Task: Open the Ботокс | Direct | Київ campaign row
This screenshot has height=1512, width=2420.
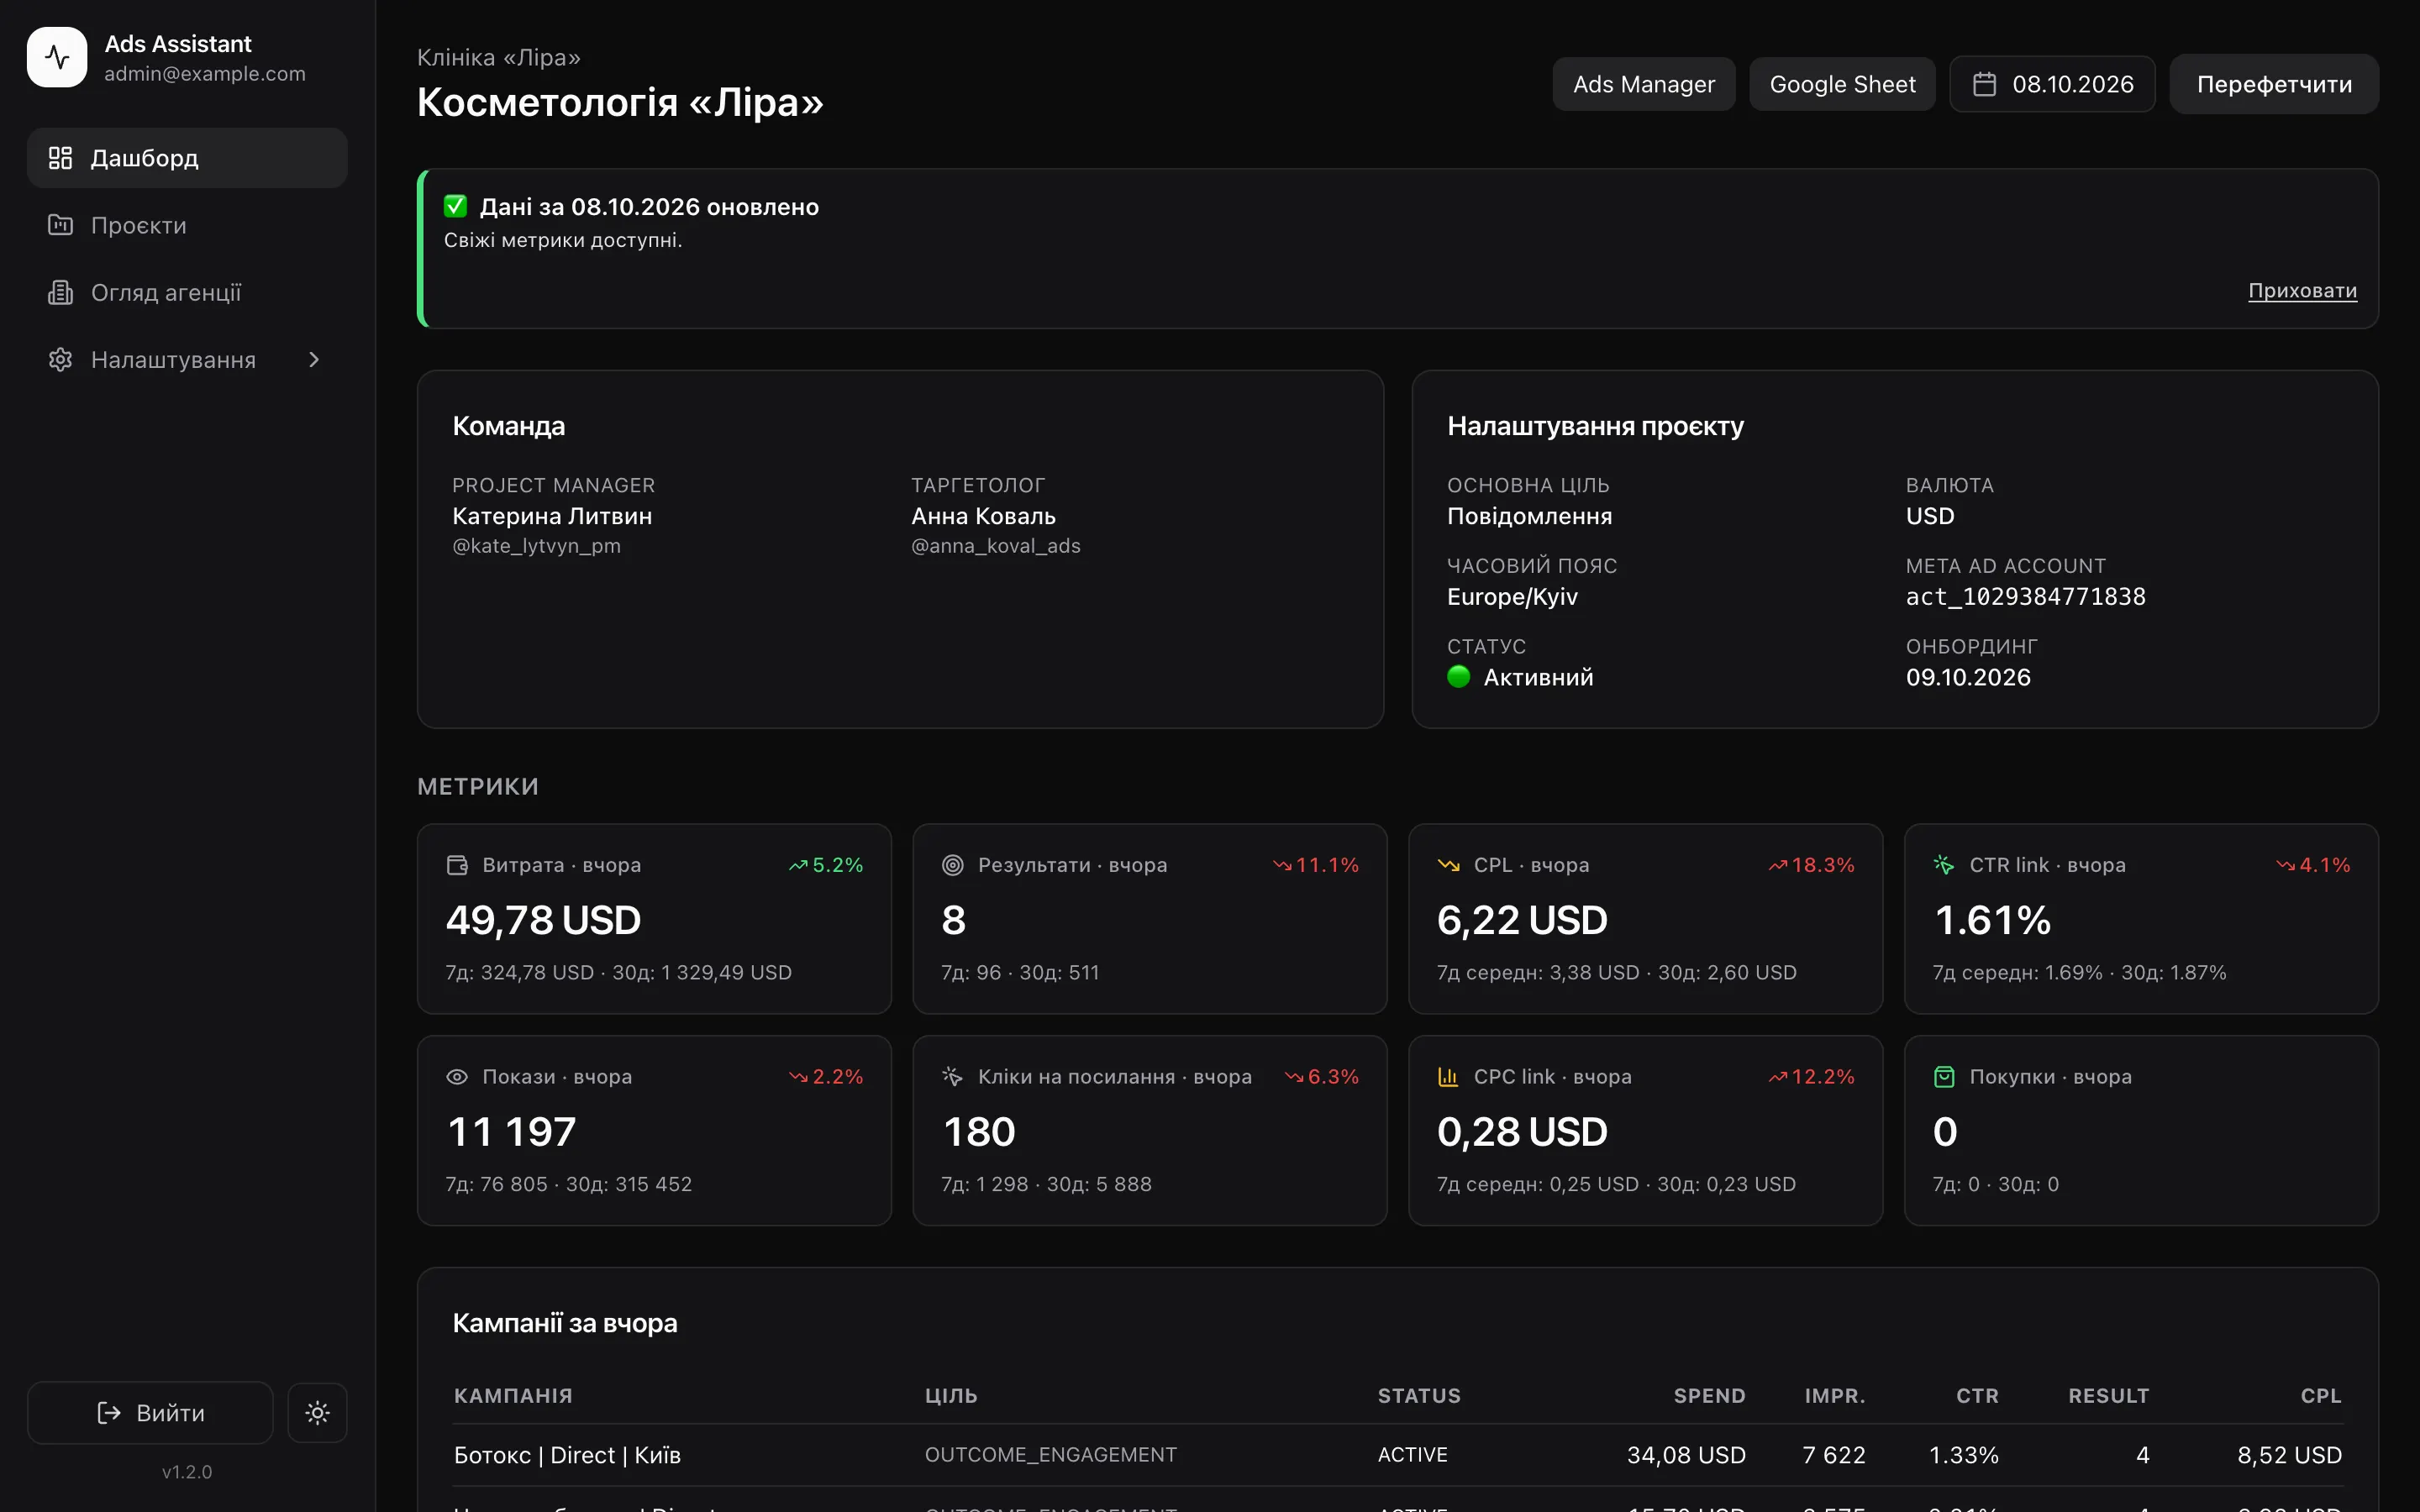Action: (1397, 1455)
